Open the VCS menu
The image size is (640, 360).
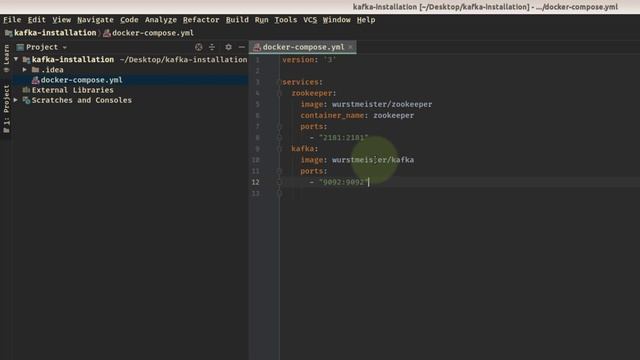pyautogui.click(x=310, y=20)
